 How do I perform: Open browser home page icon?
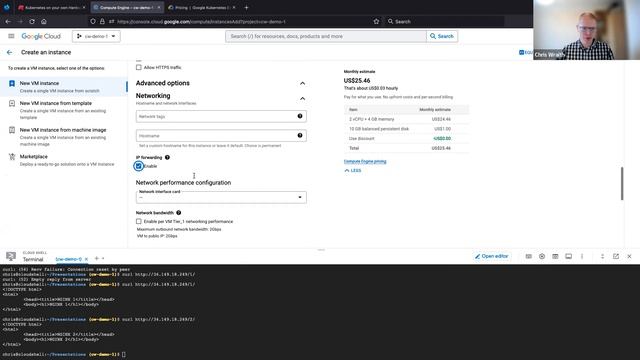(44, 21)
